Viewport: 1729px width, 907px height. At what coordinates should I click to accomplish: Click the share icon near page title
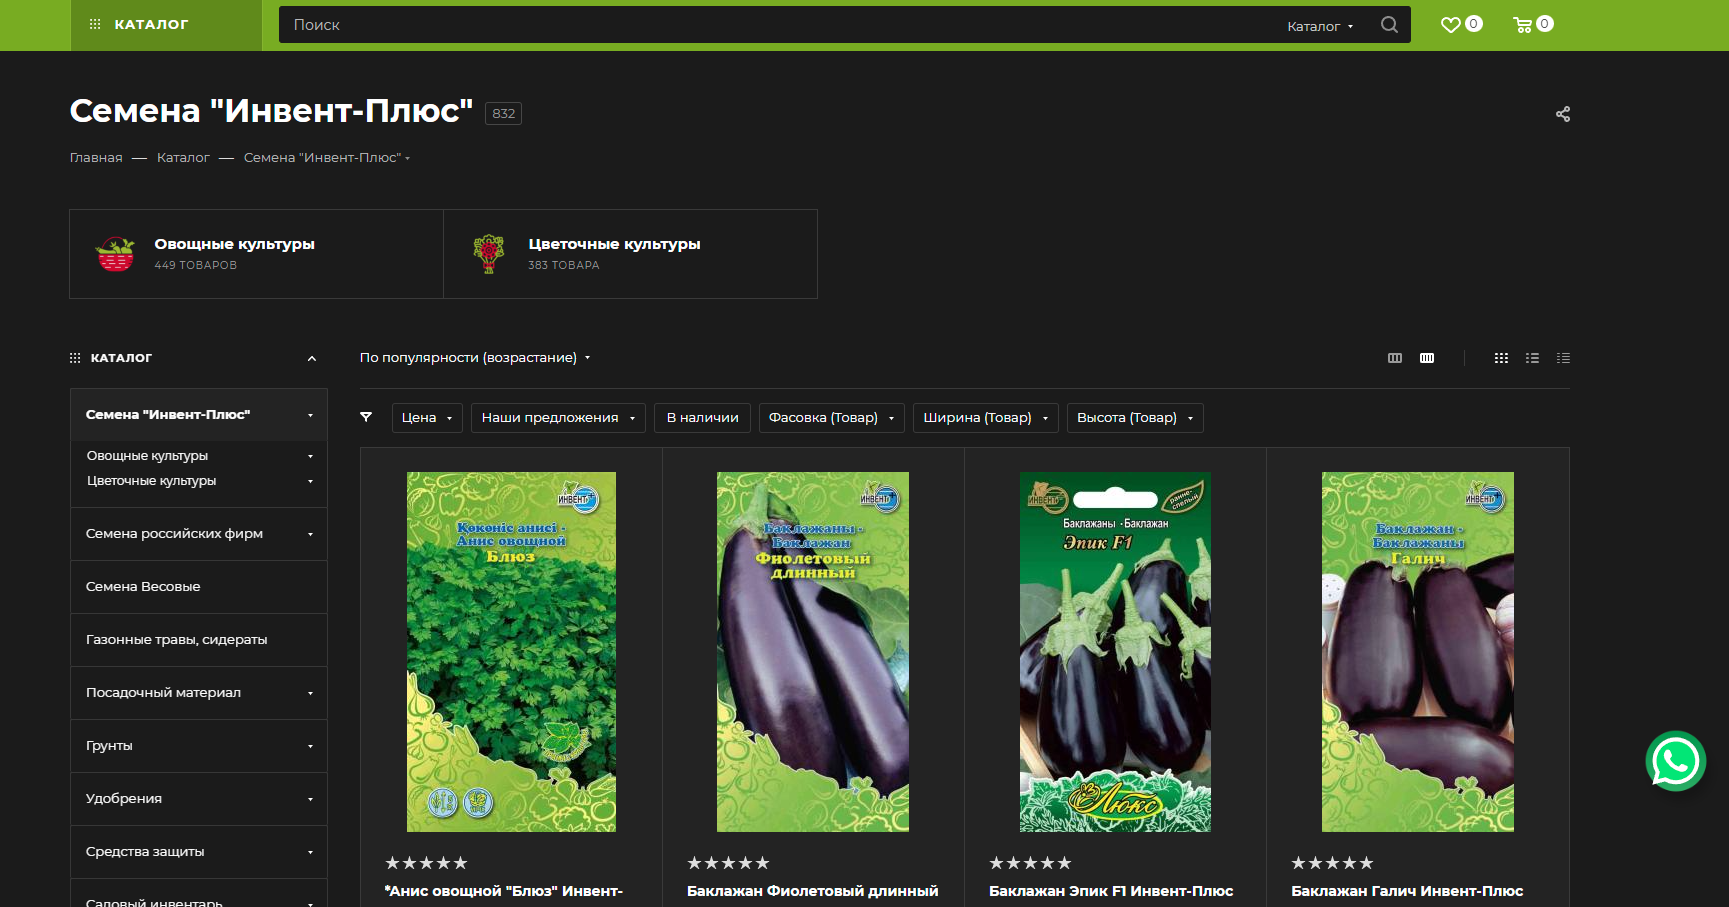tap(1562, 114)
